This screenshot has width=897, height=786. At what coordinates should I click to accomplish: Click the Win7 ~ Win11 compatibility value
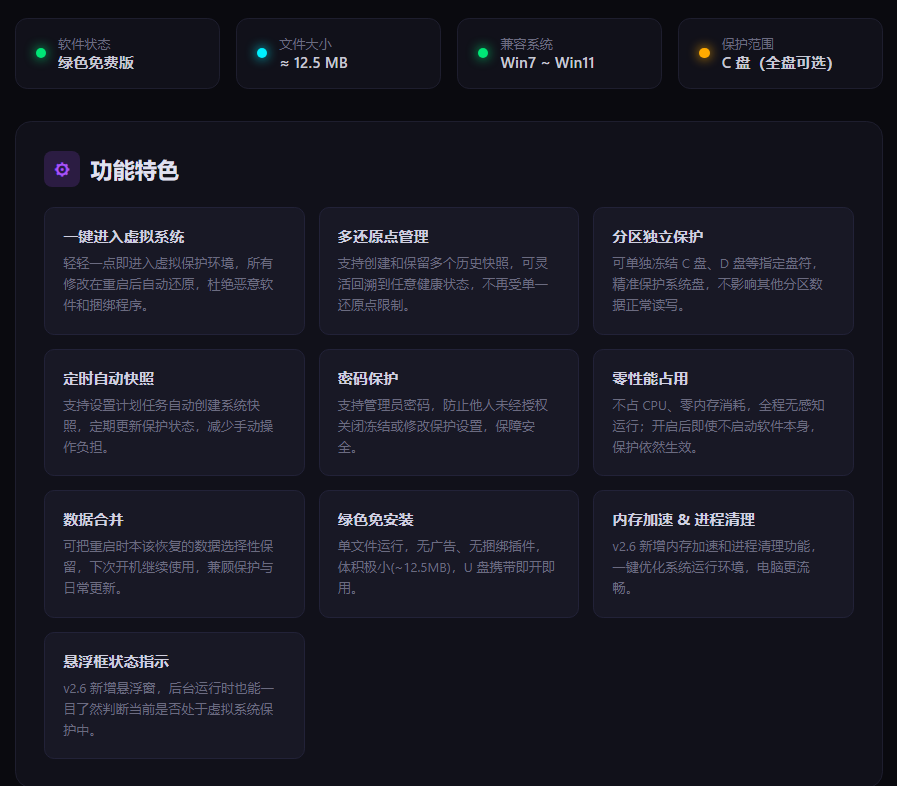click(547, 63)
